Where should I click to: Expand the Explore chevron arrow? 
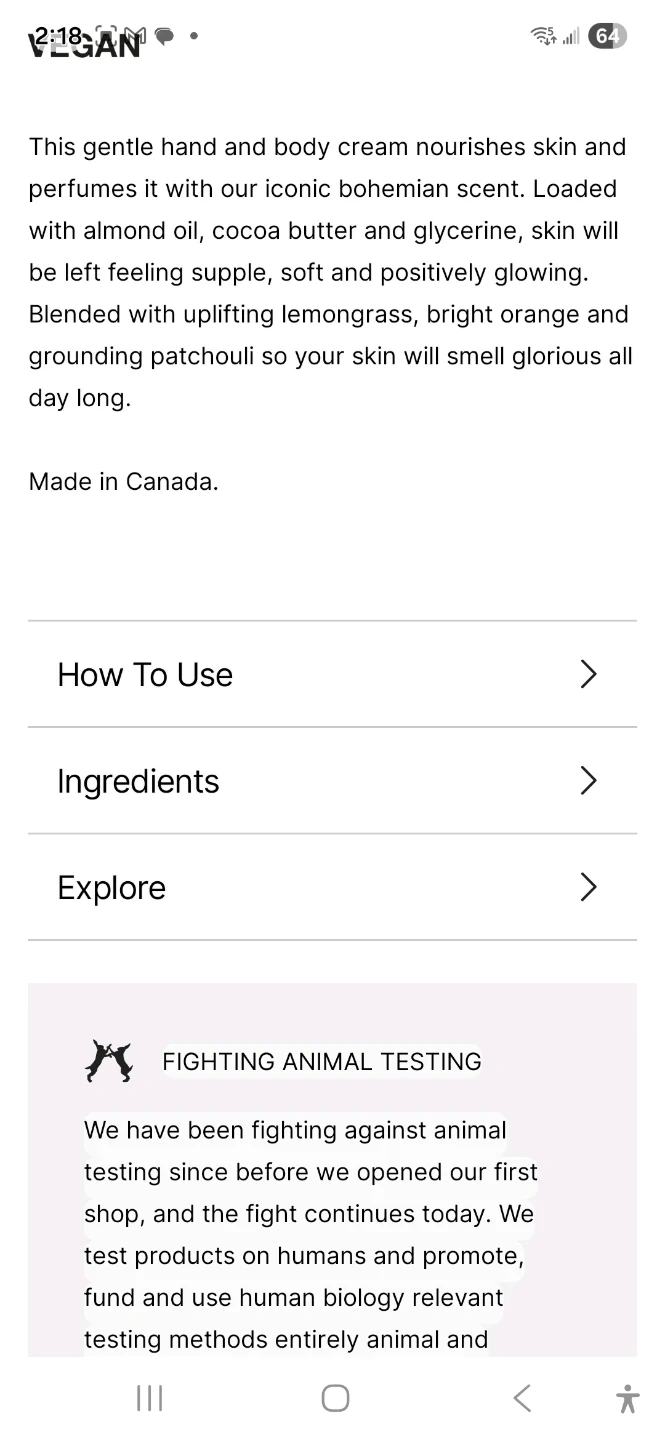[x=588, y=887]
